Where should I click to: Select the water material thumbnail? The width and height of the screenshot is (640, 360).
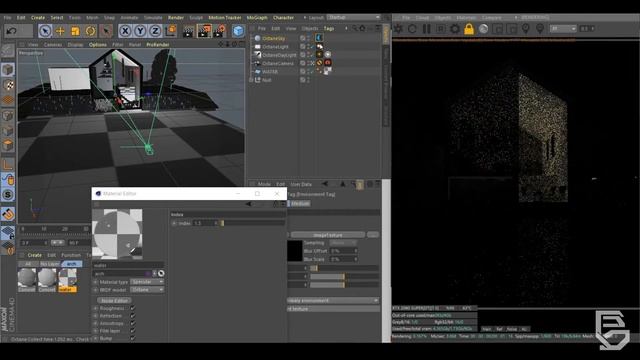coord(67,280)
